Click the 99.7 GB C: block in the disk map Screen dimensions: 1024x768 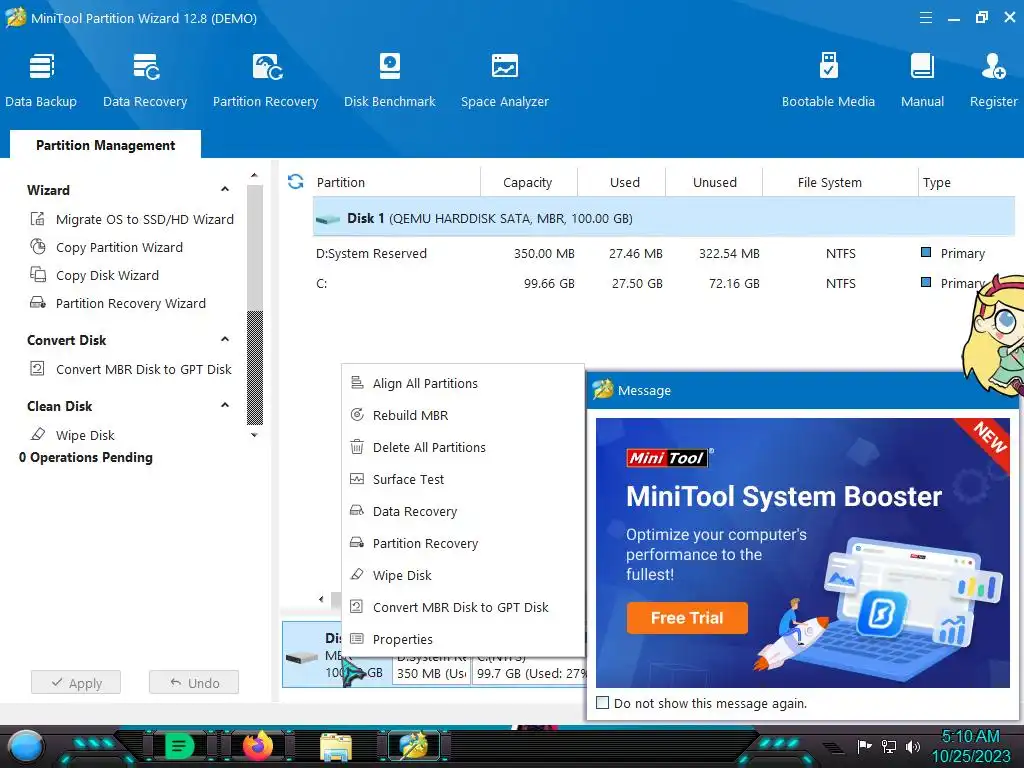tap(529, 670)
